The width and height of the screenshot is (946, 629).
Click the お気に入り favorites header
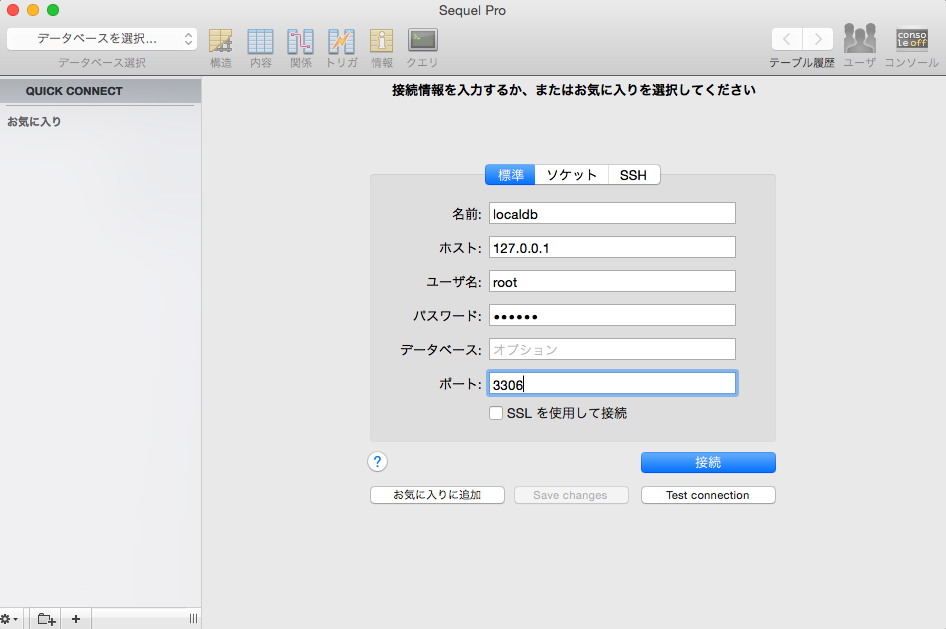point(34,122)
